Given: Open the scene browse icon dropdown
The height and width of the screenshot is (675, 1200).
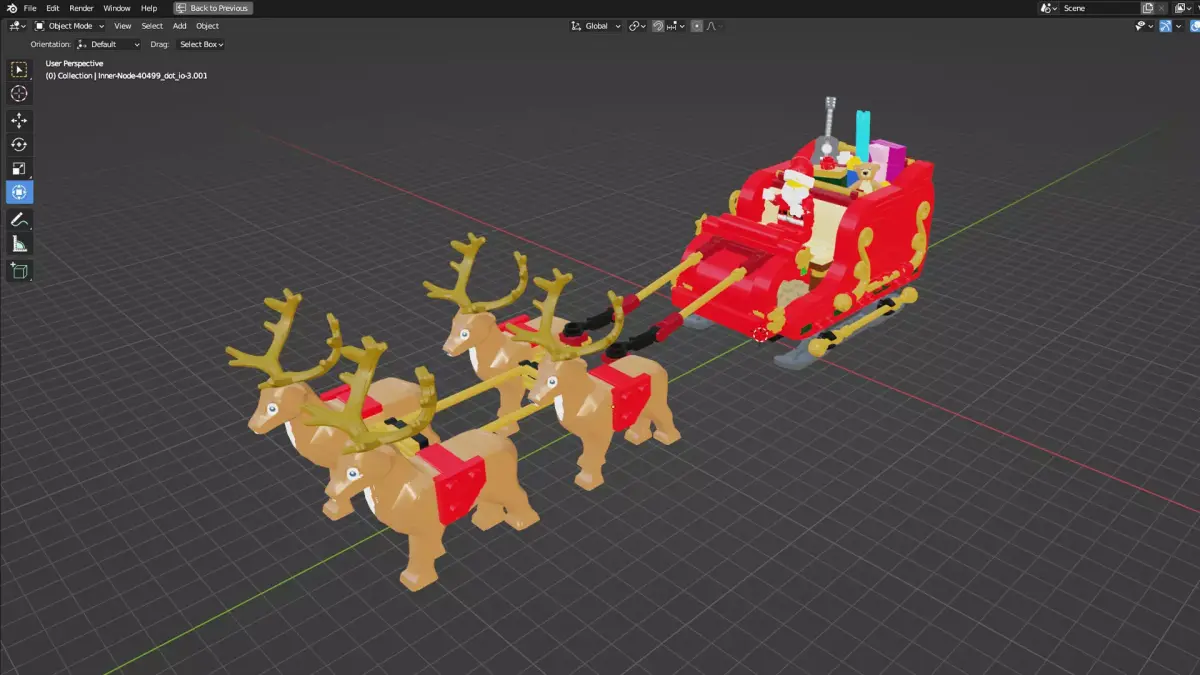Looking at the screenshot, I should (1049, 8).
